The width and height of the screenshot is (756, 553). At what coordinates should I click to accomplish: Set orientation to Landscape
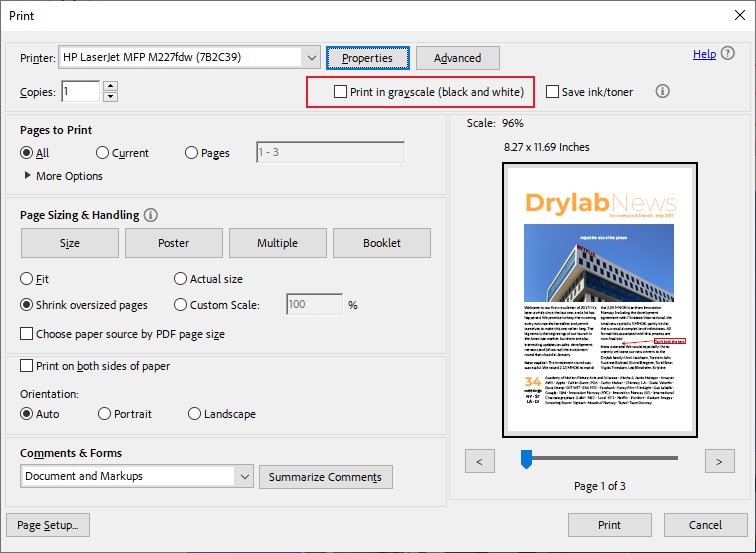(194, 414)
